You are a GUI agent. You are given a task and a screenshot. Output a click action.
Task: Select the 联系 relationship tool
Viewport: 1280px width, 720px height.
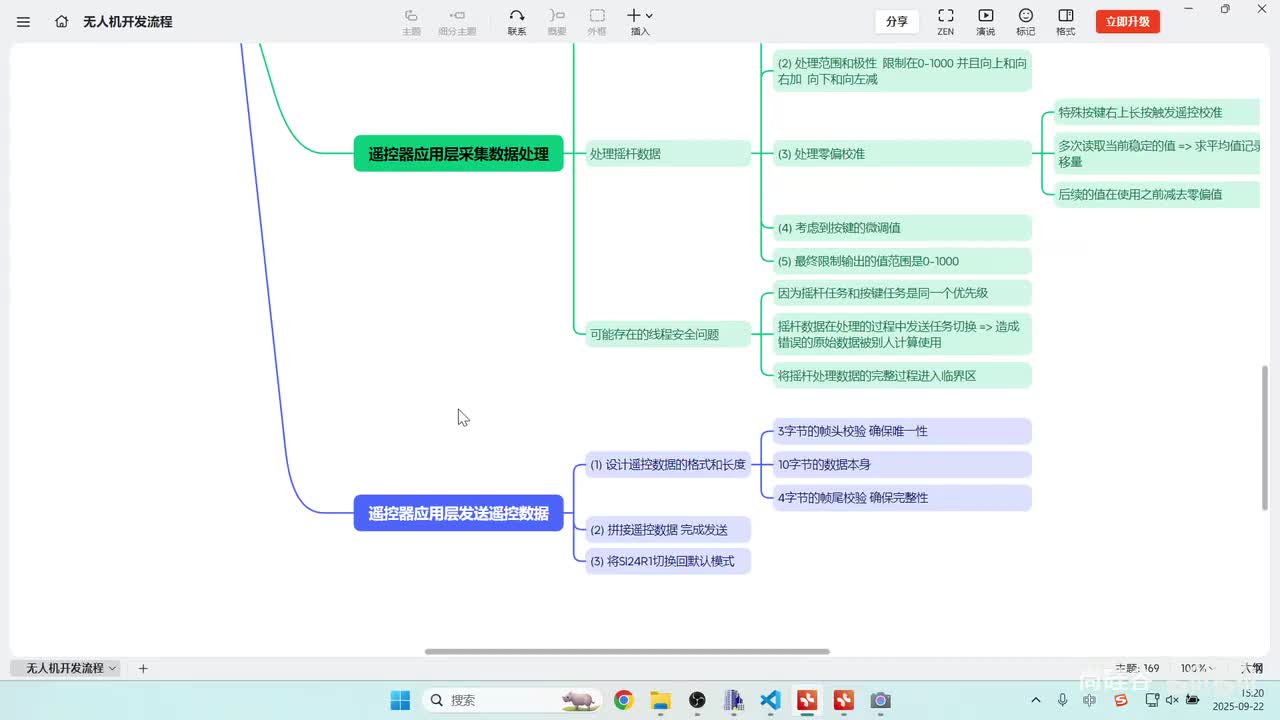(x=517, y=22)
